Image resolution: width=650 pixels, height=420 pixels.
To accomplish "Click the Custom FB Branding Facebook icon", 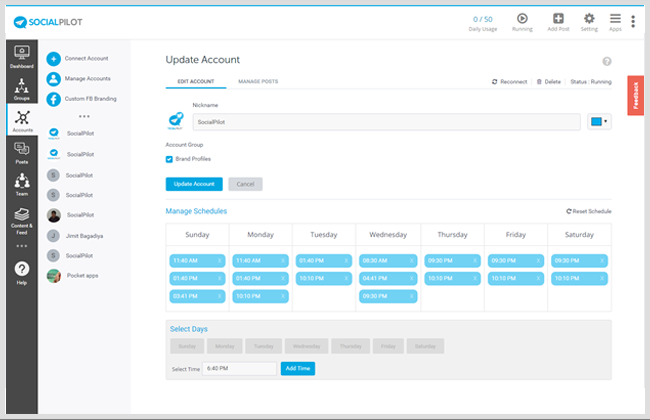I will pyautogui.click(x=53, y=99).
